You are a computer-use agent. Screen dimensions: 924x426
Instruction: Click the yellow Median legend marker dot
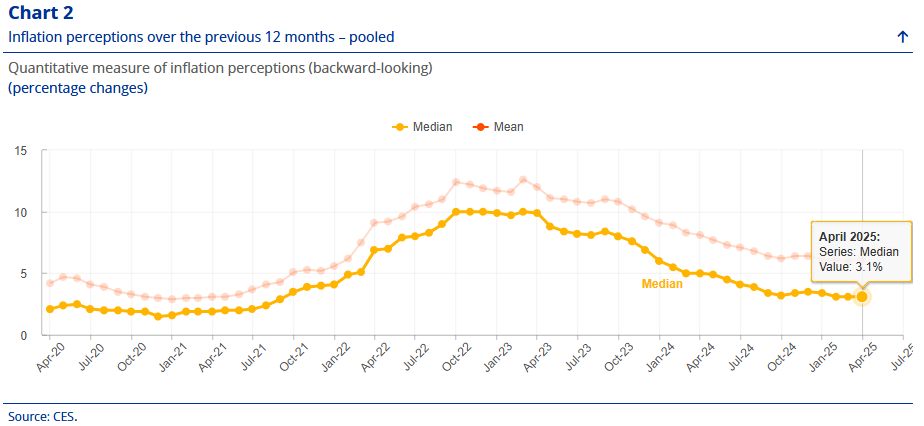click(400, 127)
